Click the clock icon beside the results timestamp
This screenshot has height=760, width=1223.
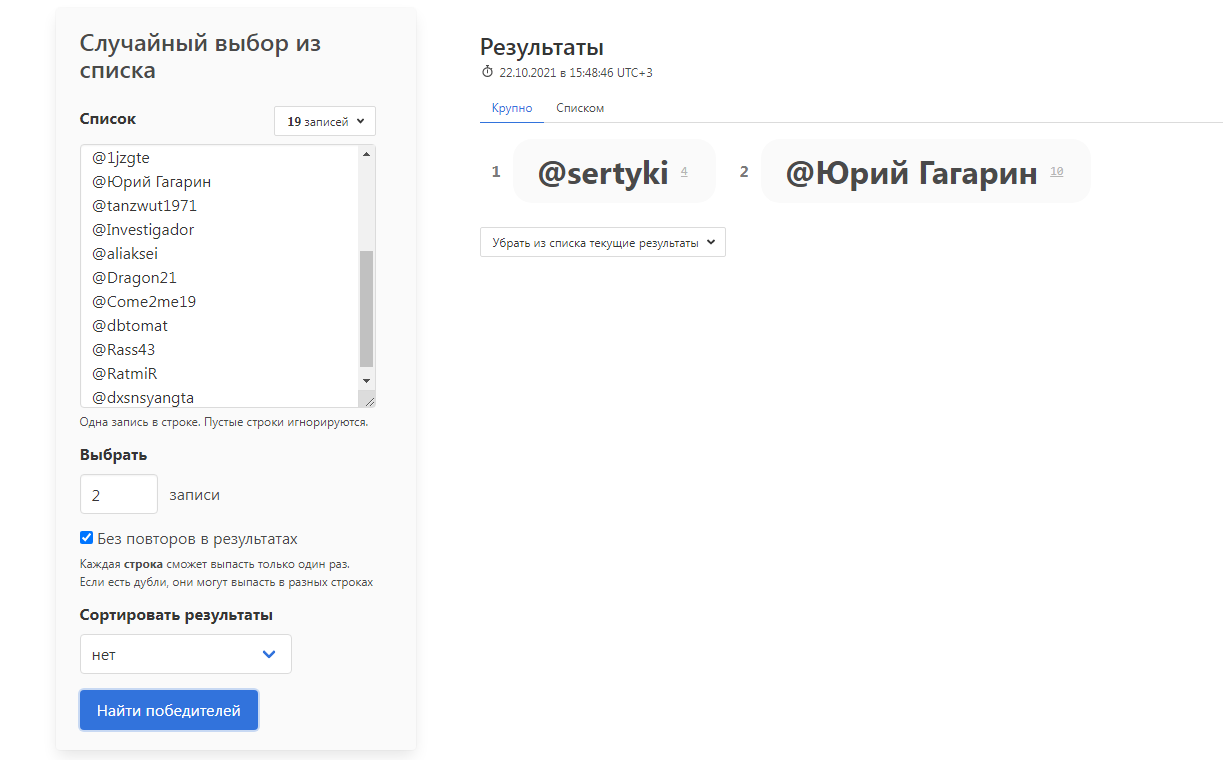[487, 72]
